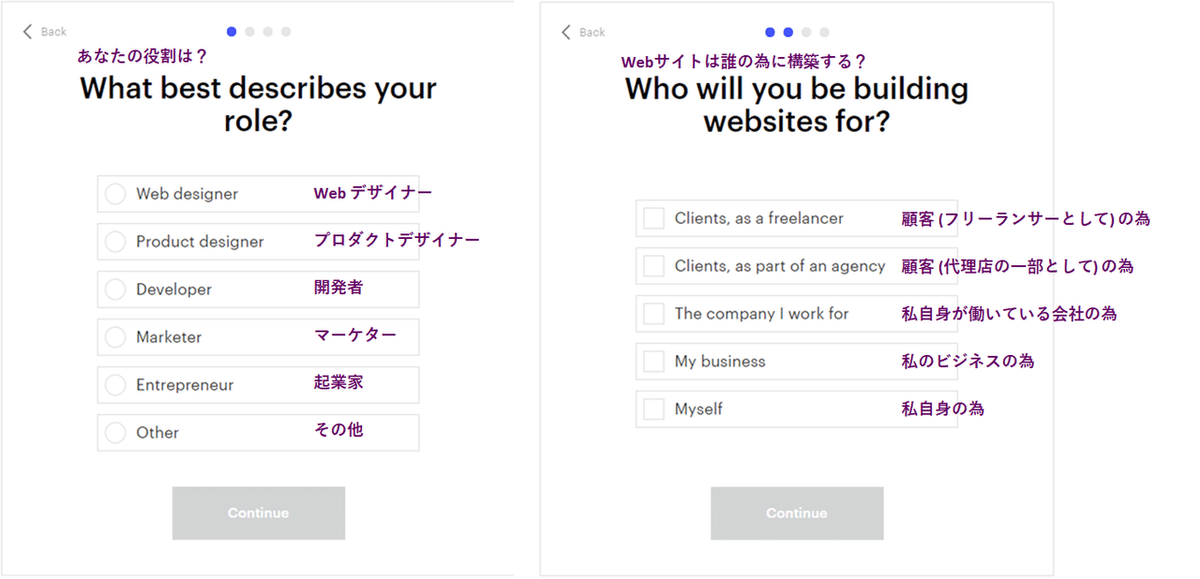Screen dimensions: 1200x579
Task: Check the Clients, as a freelancer box
Action: tap(654, 218)
